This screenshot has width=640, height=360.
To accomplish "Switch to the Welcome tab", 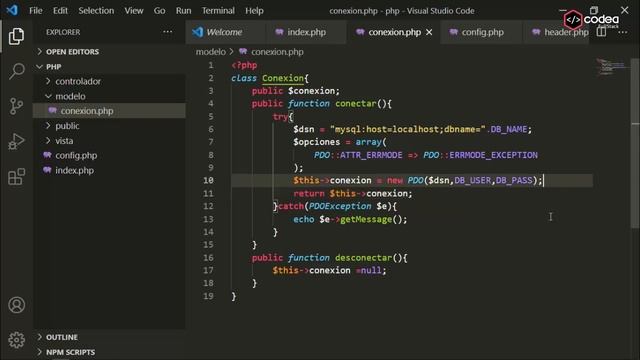I will click(x=226, y=32).
